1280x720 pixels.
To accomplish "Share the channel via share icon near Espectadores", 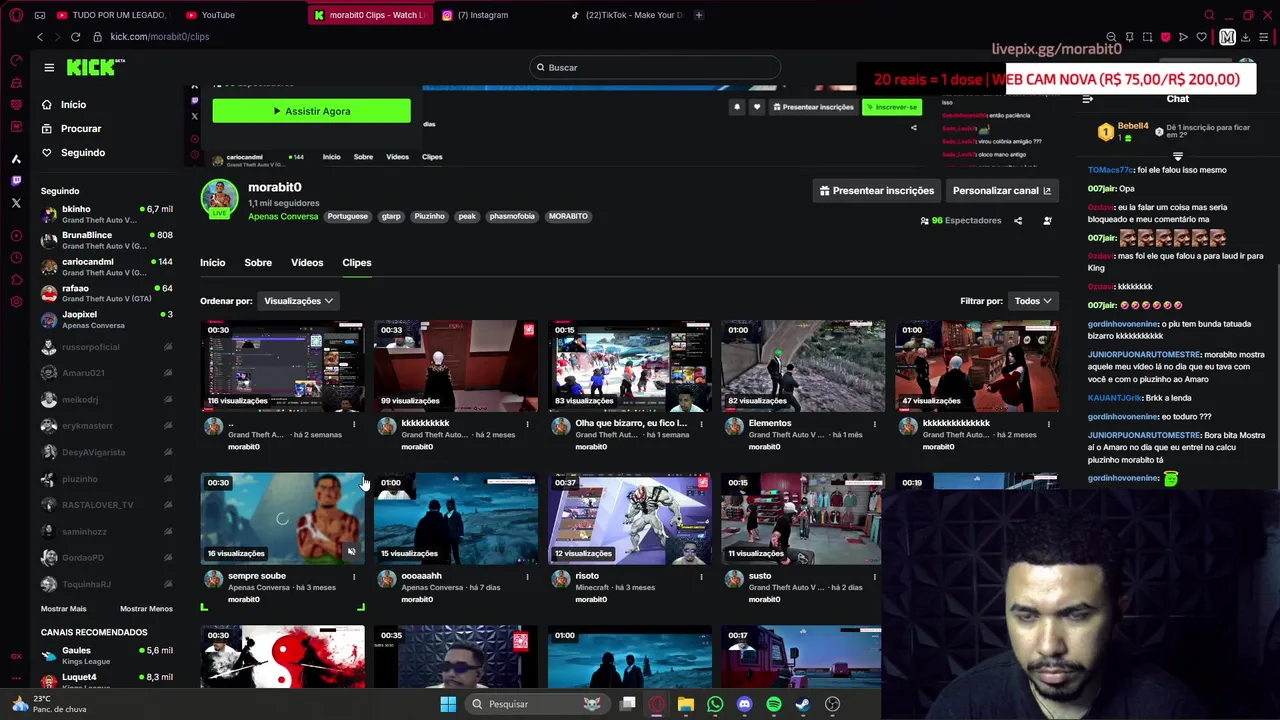I will tap(1018, 220).
